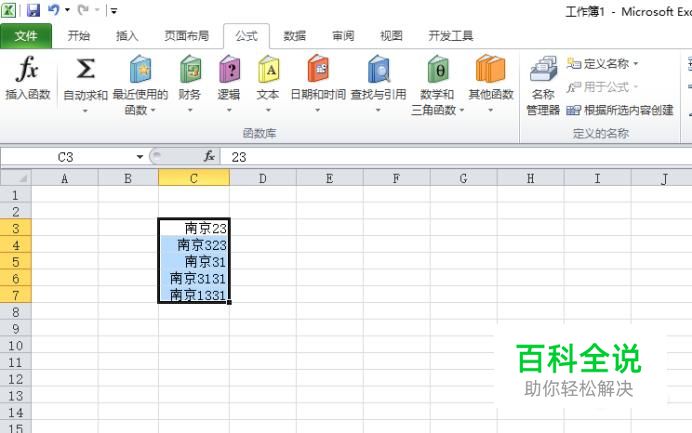Select cell containing 南京3131

(194, 278)
